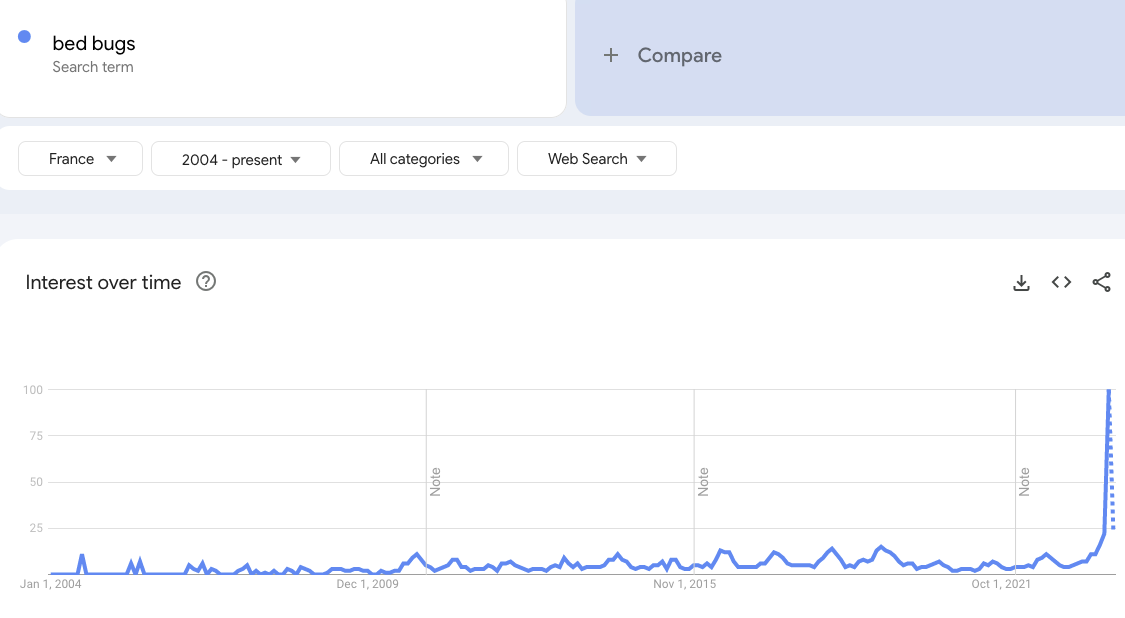Open the help tooltip beside Interest over time
The height and width of the screenshot is (618, 1125).
click(x=205, y=282)
